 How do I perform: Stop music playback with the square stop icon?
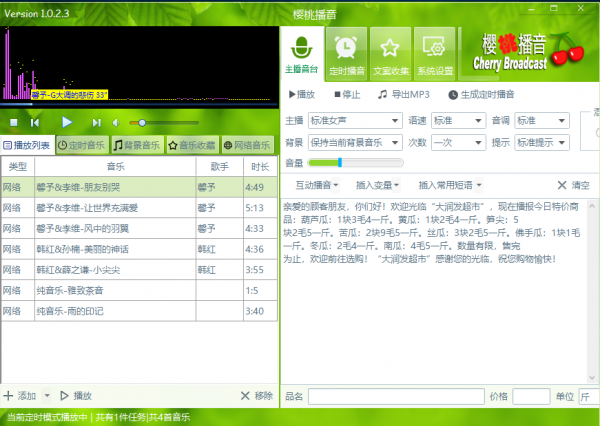[13, 122]
